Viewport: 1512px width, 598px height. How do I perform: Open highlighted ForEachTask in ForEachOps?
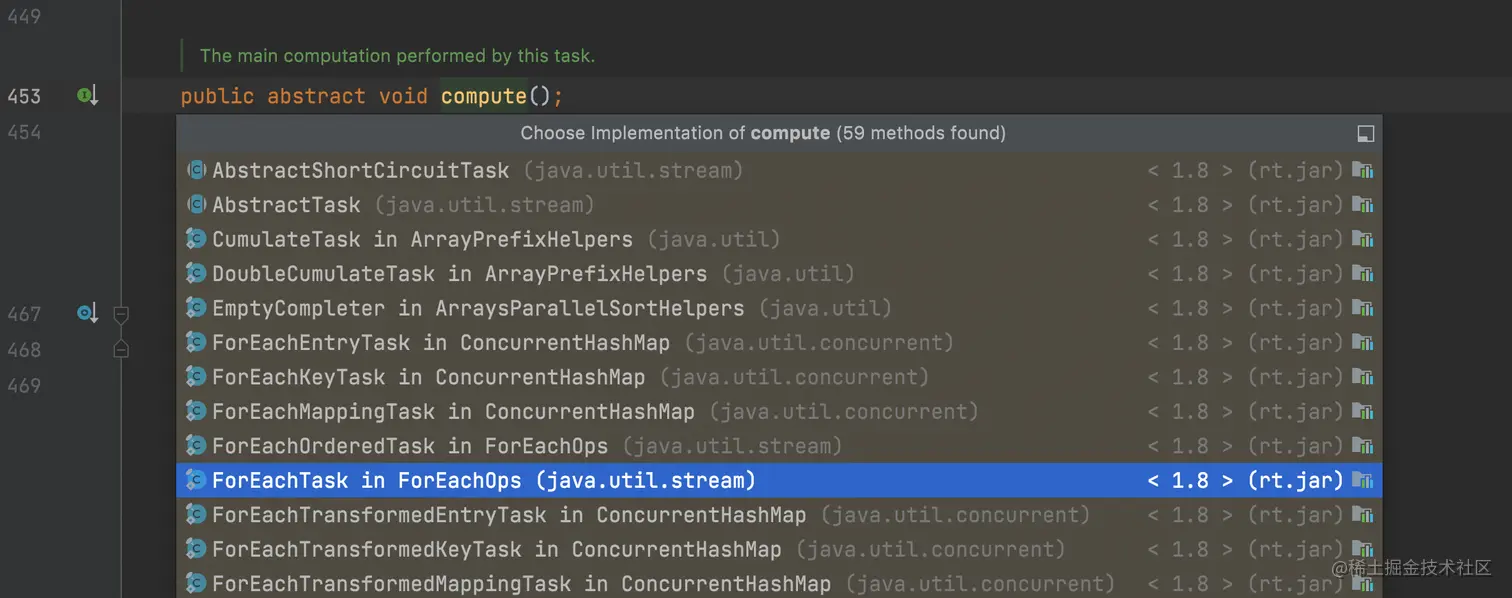(779, 481)
